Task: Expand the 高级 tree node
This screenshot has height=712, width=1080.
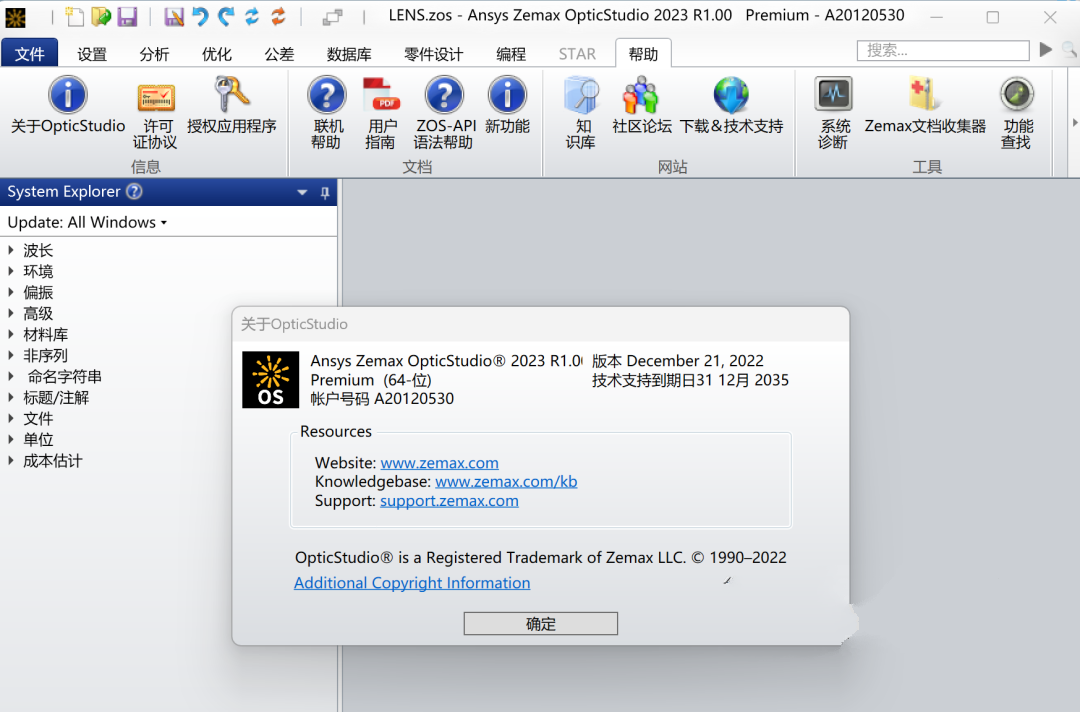Action: [11, 313]
